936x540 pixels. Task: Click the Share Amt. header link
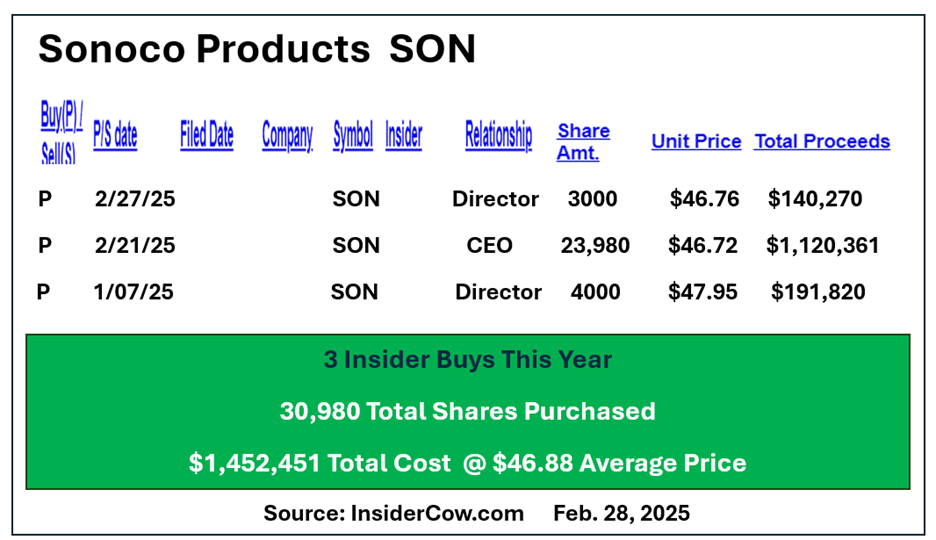(583, 142)
